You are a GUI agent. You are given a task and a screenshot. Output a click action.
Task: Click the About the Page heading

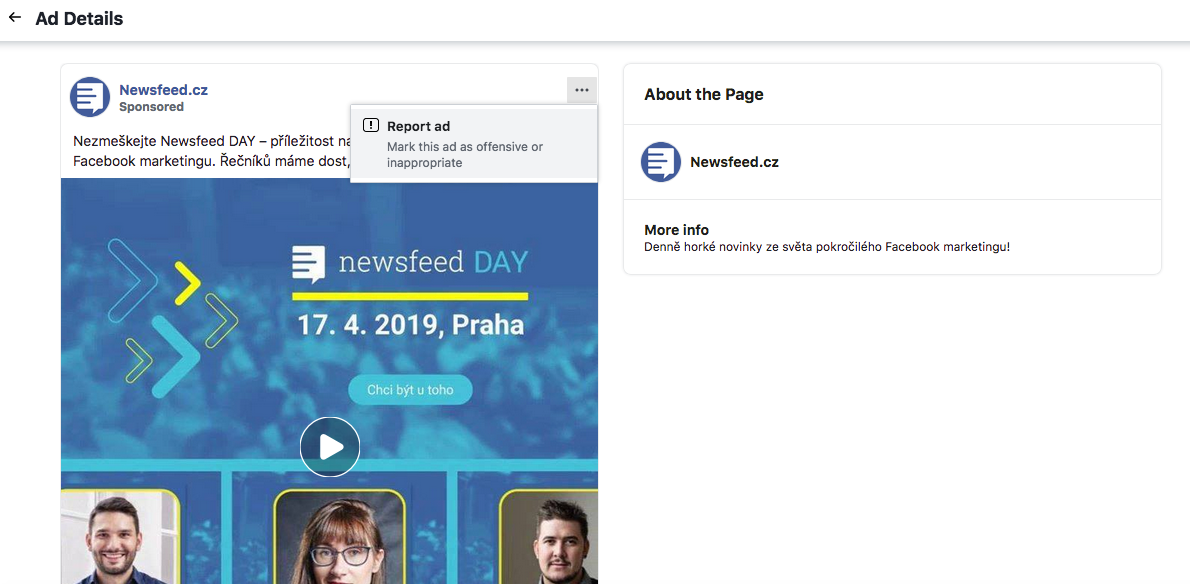coord(704,95)
